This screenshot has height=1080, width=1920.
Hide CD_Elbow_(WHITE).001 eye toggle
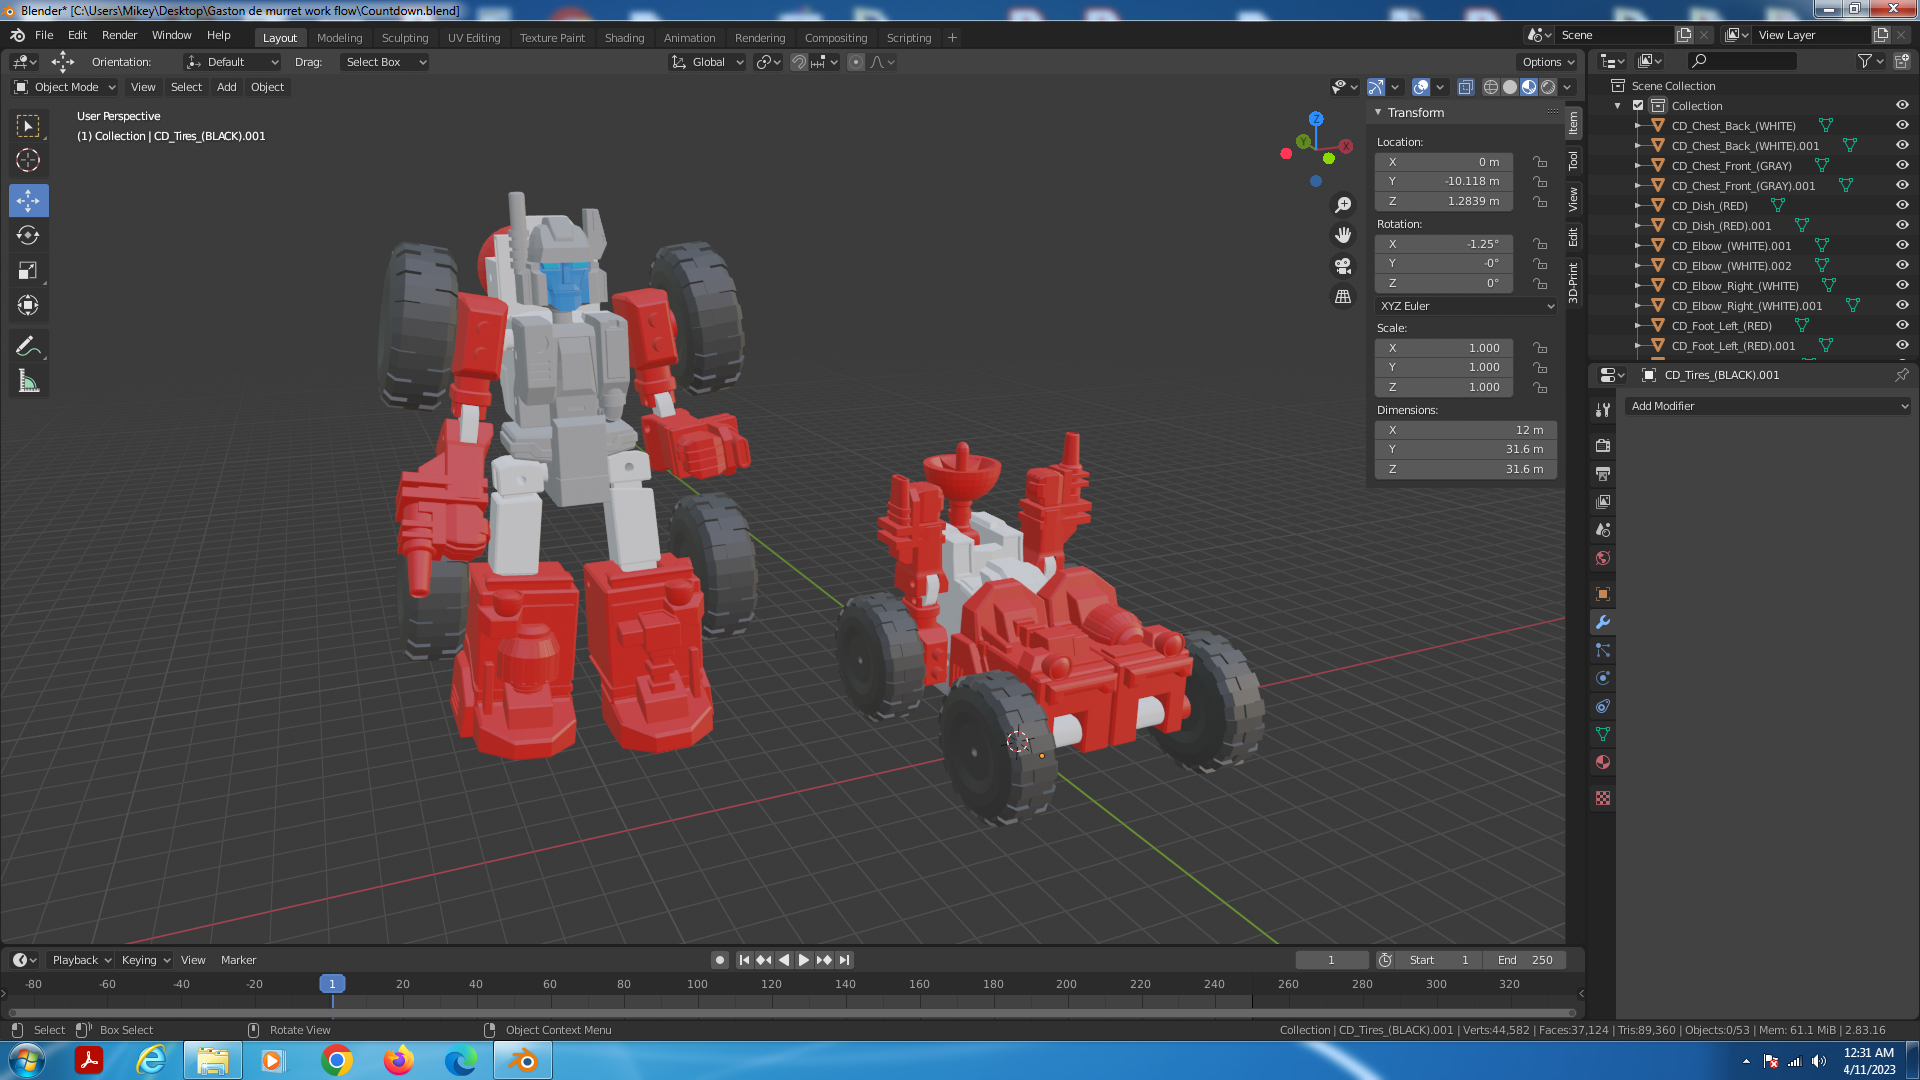1902,245
